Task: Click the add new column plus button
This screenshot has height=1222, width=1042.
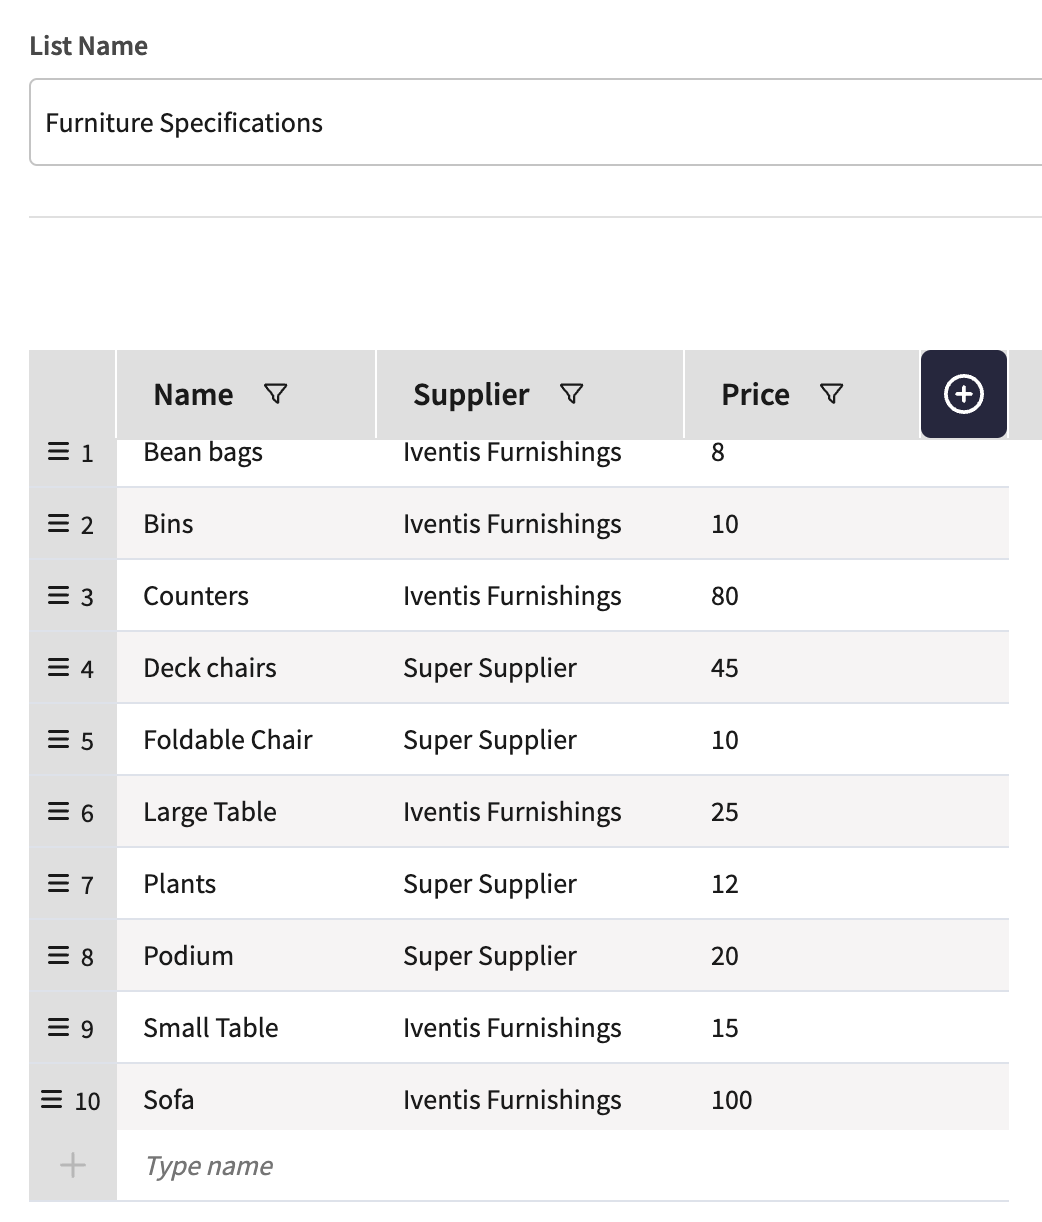Action: [x=962, y=395]
